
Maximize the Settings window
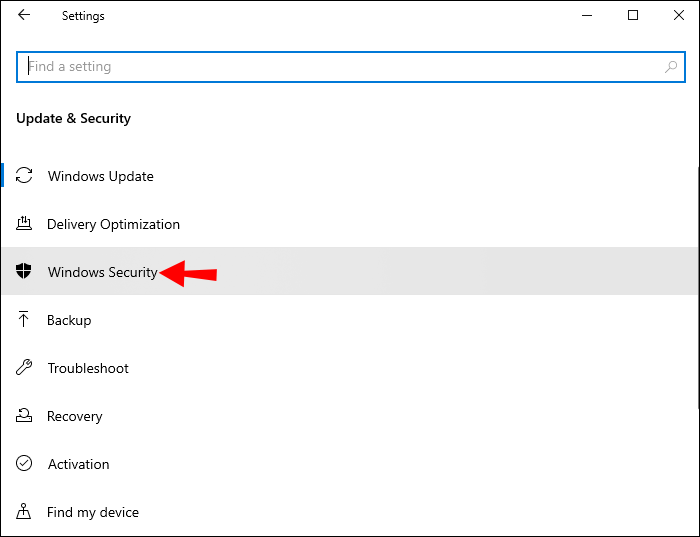click(633, 16)
